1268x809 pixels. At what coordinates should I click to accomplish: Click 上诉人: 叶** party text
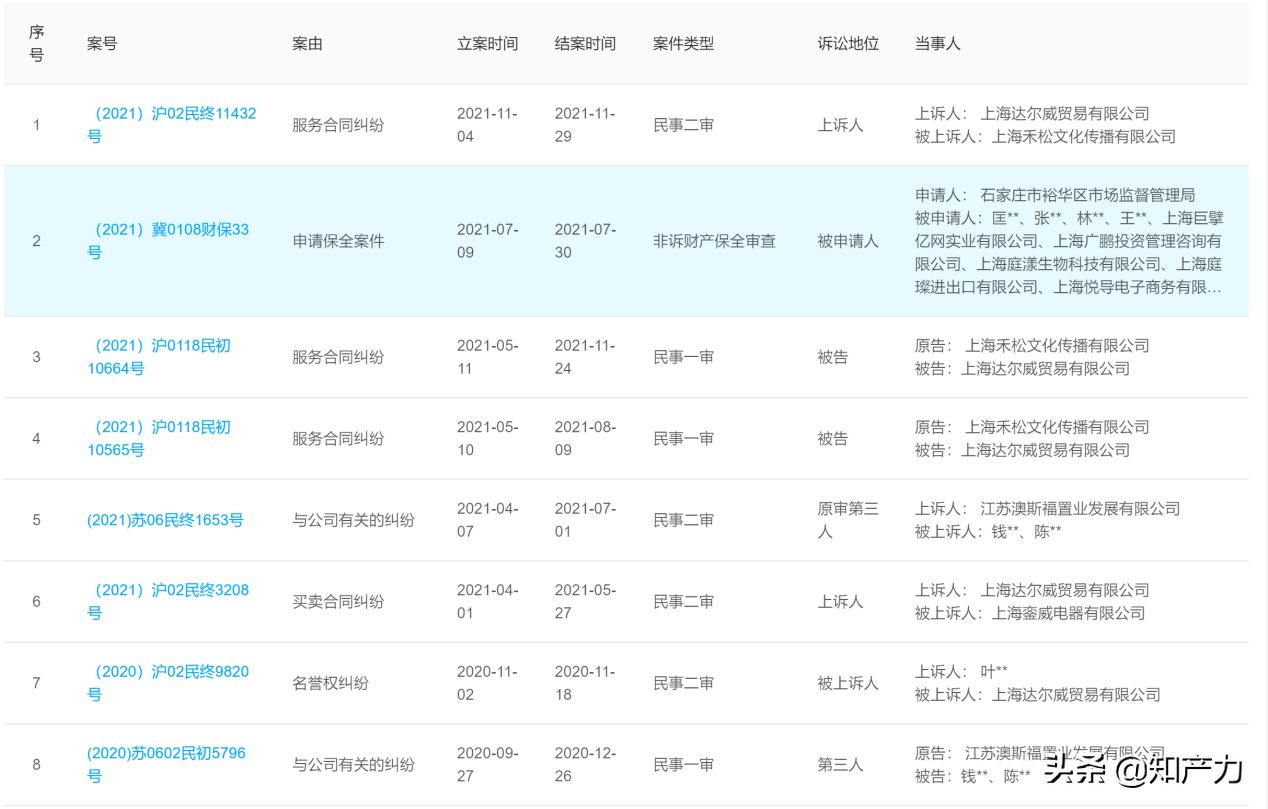pos(961,671)
